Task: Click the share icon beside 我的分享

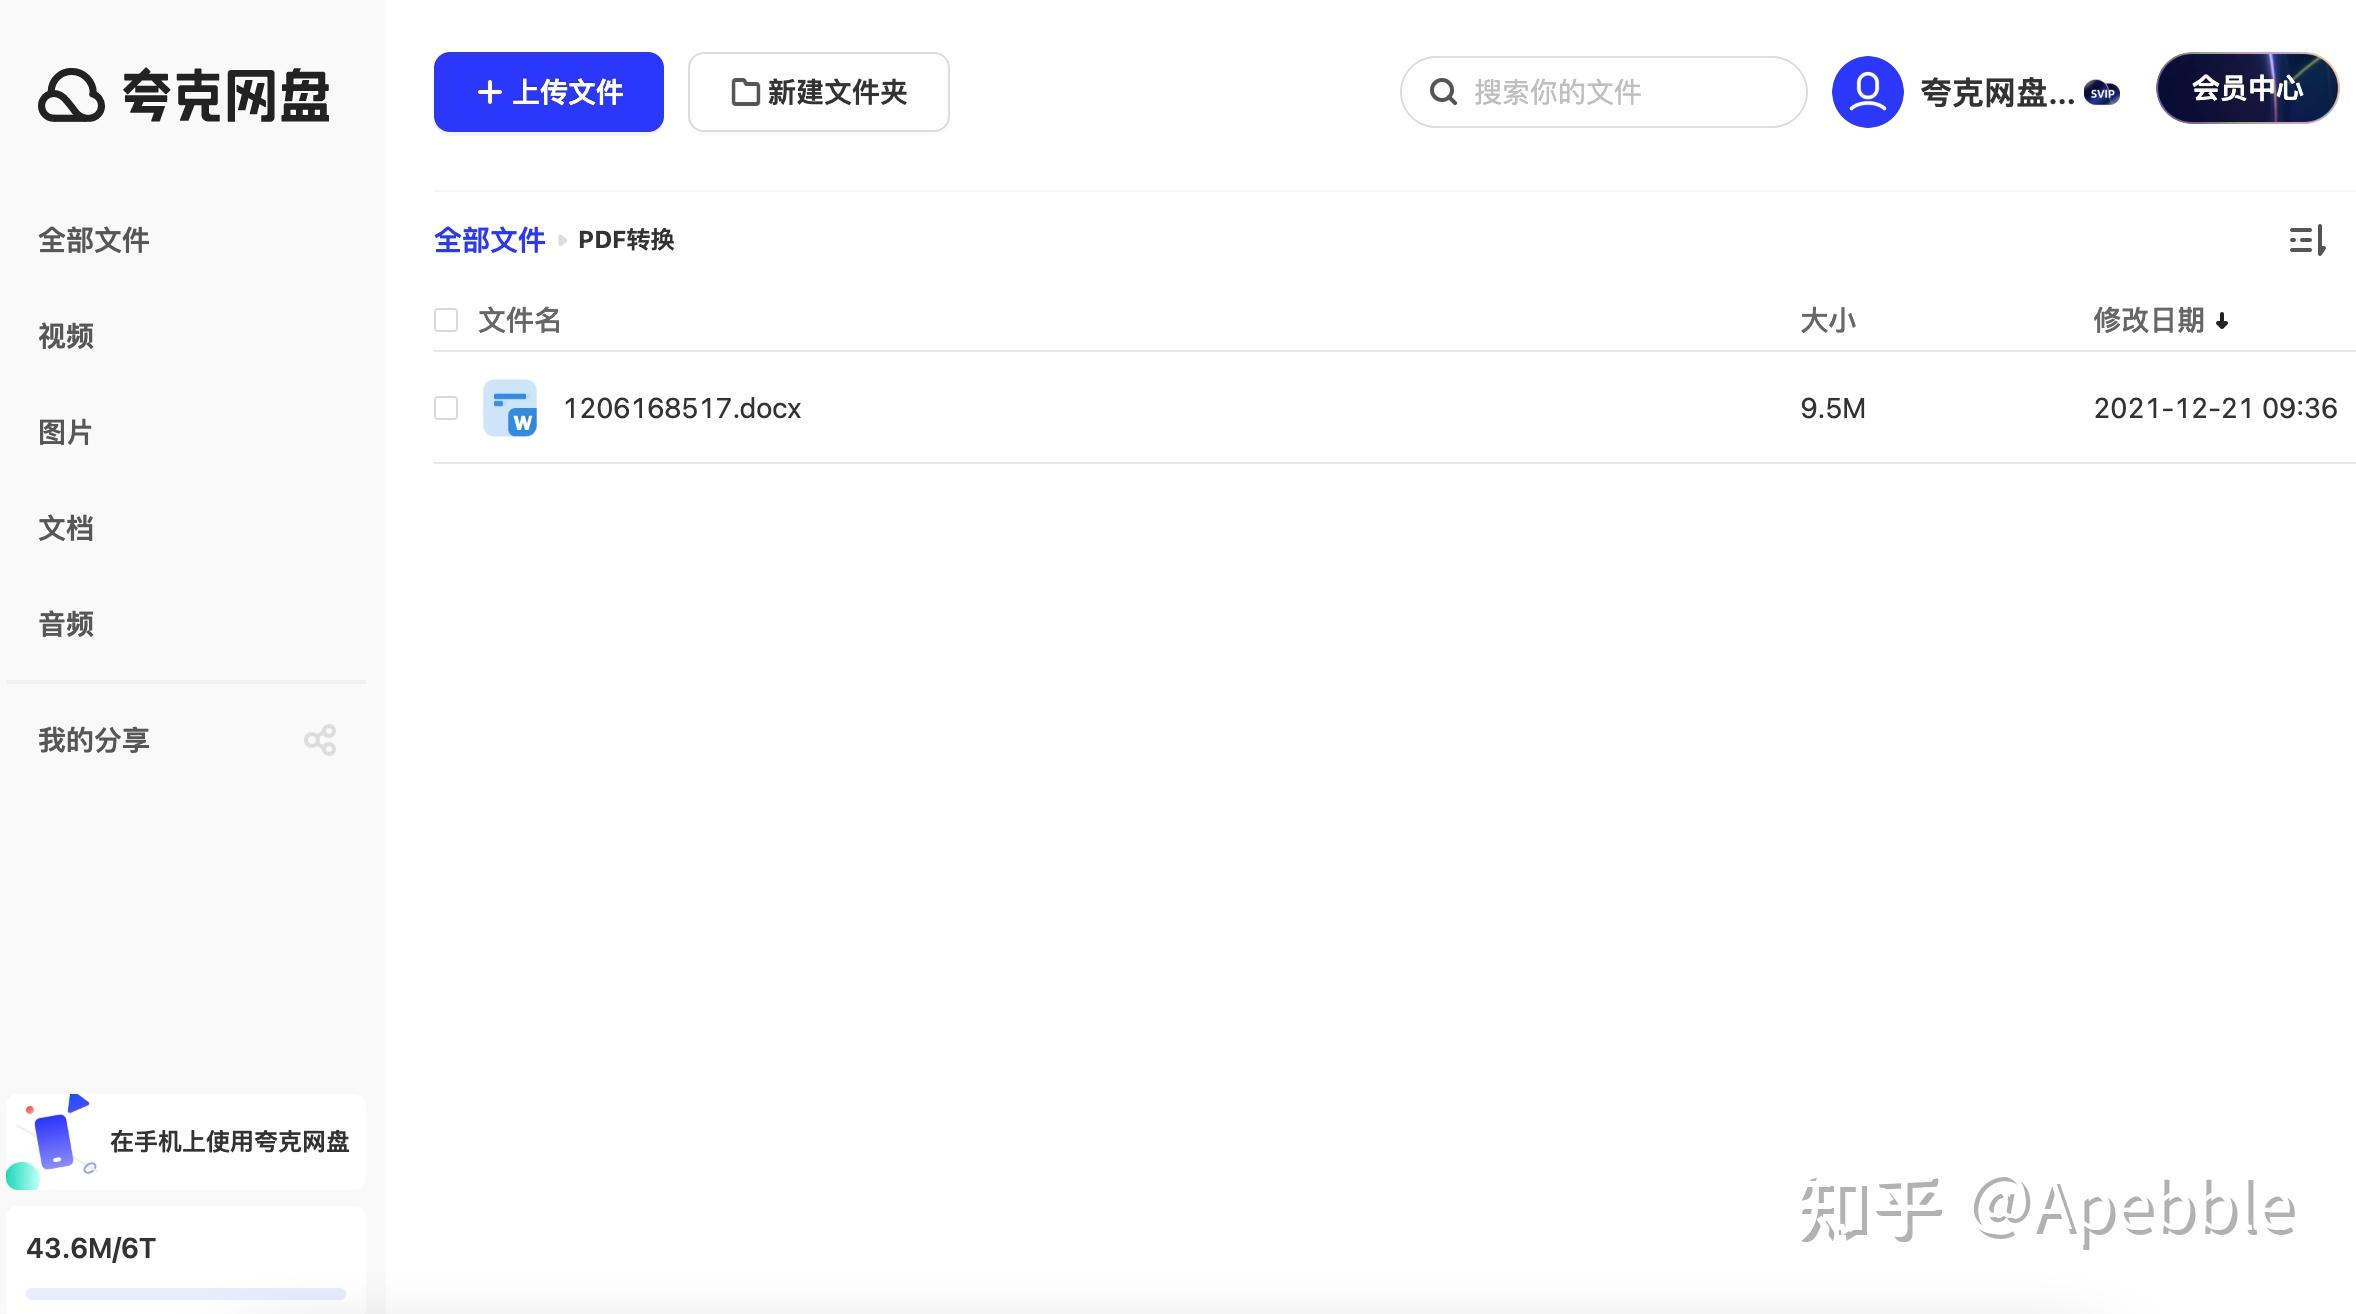Action: (x=320, y=740)
